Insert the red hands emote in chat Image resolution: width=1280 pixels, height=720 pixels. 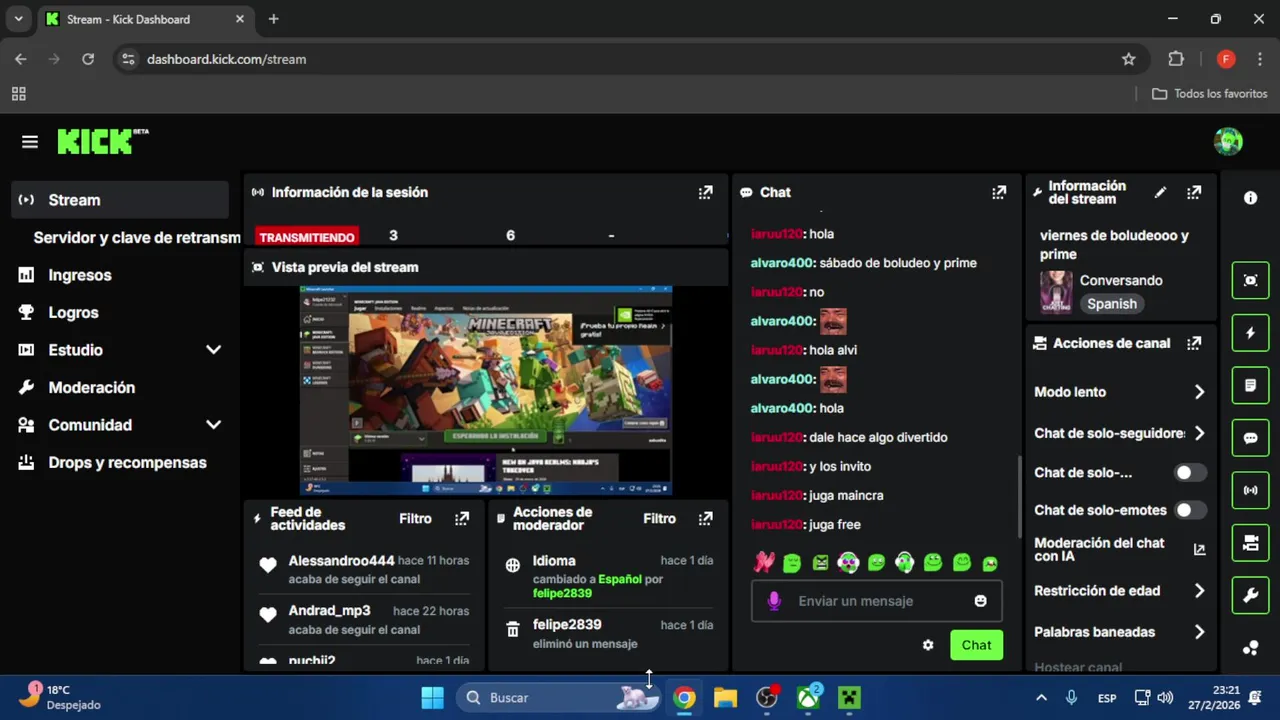(x=764, y=563)
